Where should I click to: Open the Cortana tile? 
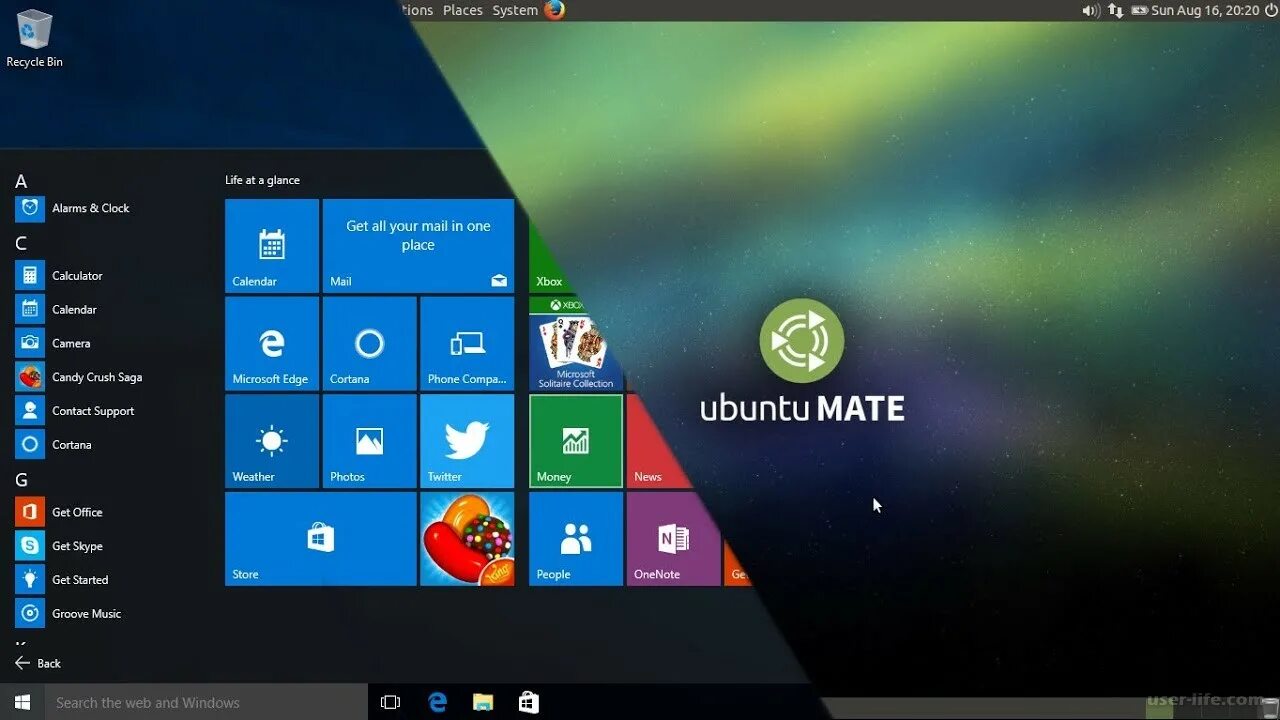(x=369, y=343)
